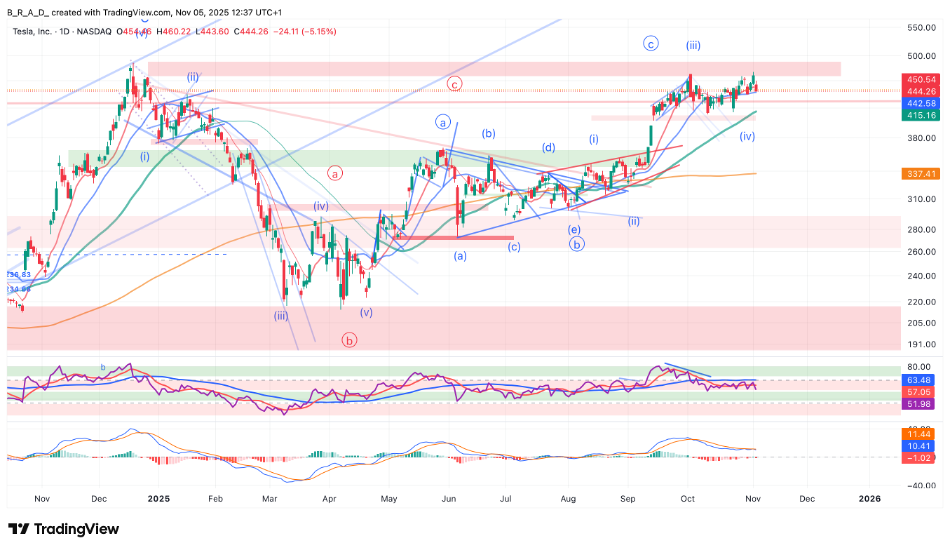Image resolution: width=950 pixels, height=550 pixels.
Task: Click the red circled 'b' wave marker
Action: coord(350,340)
